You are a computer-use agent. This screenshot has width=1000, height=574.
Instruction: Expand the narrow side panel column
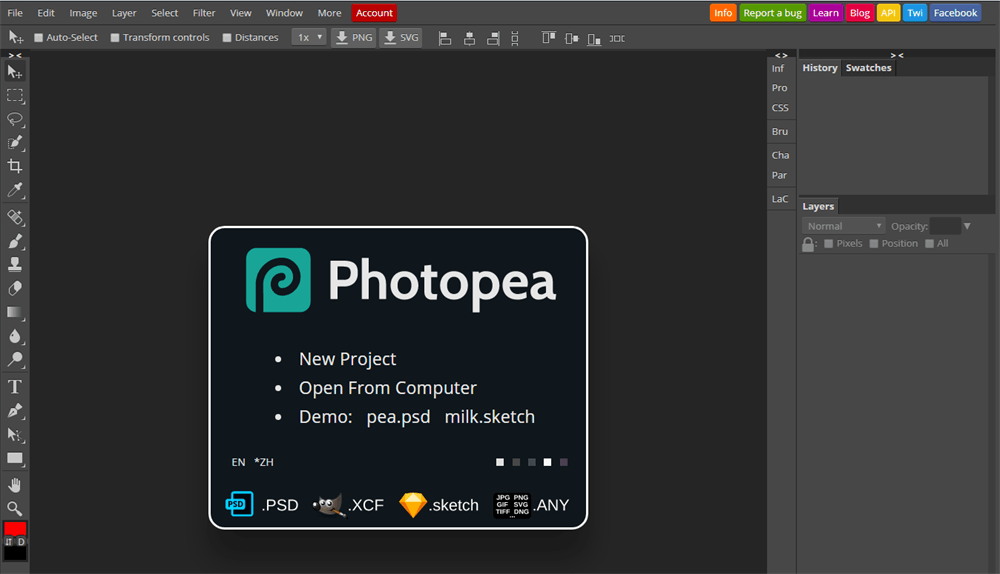[781, 55]
